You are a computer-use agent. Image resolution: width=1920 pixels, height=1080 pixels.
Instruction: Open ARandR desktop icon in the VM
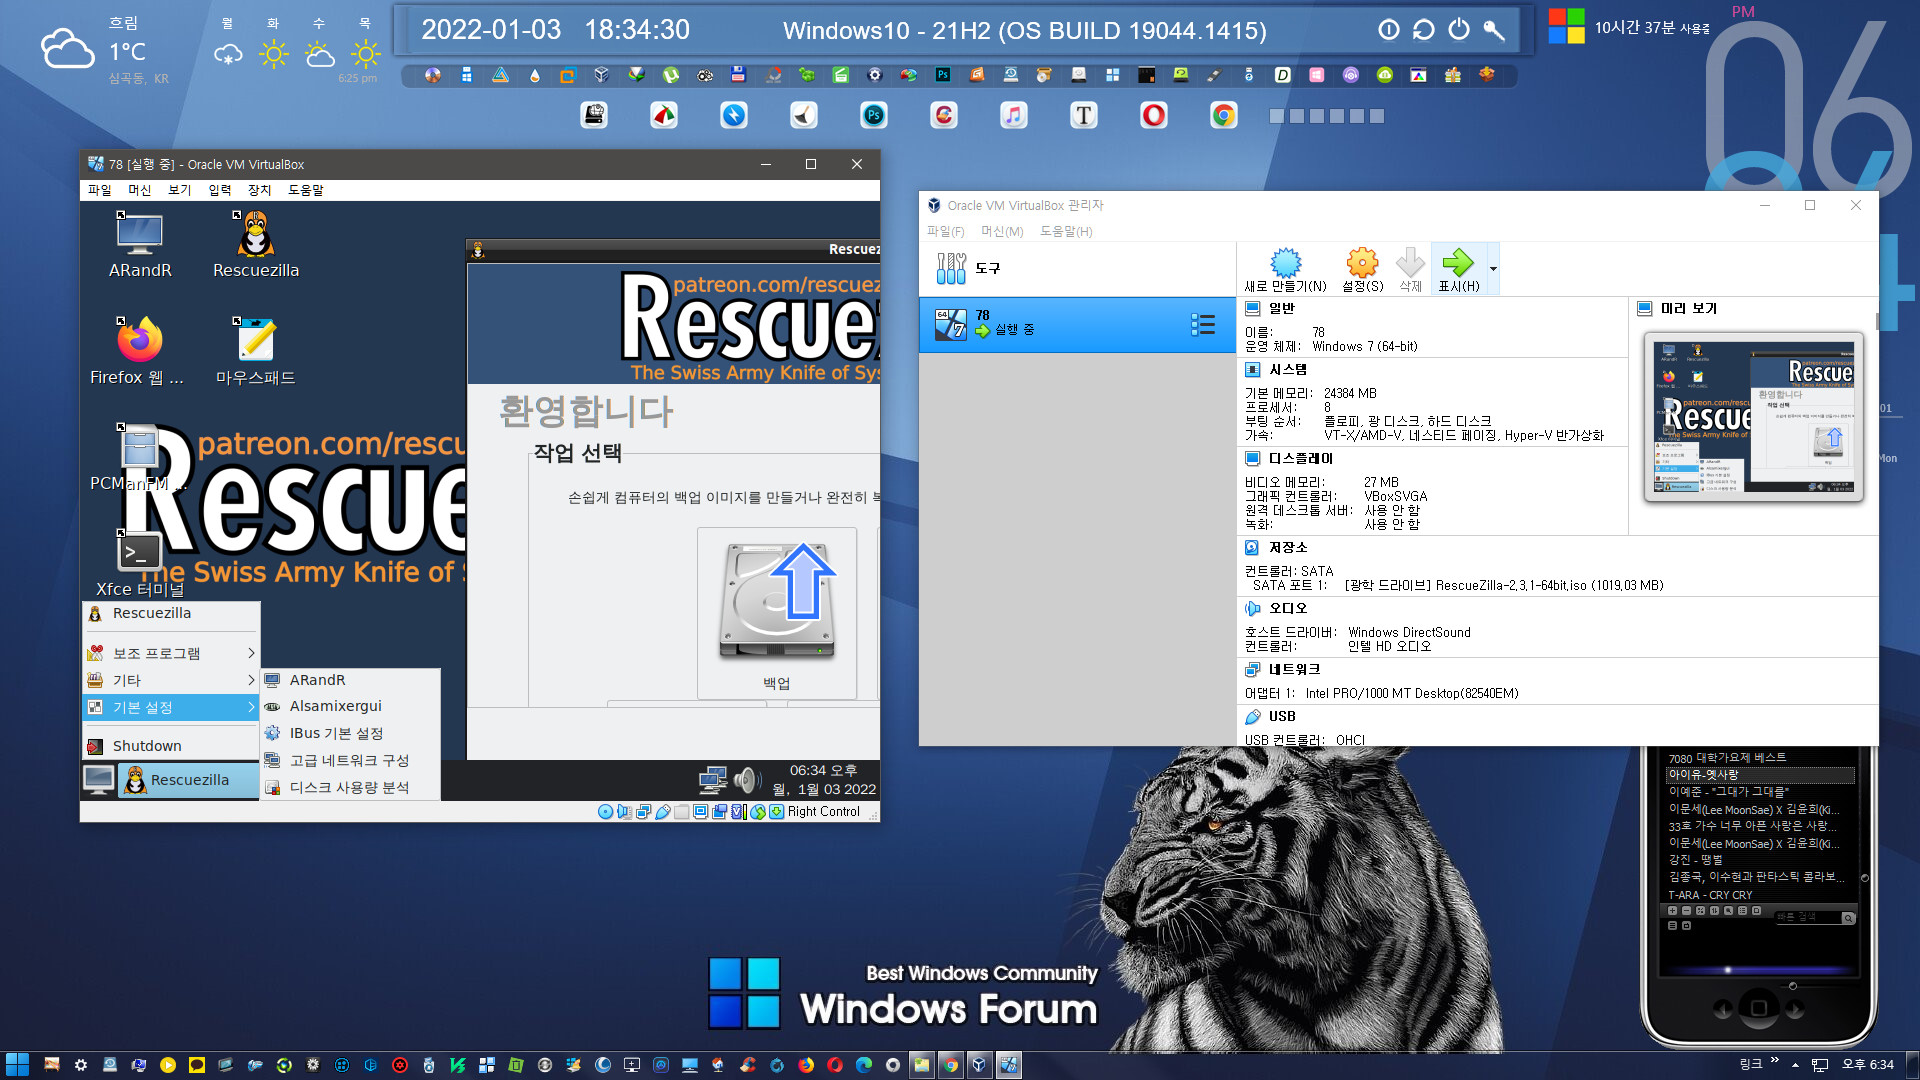pyautogui.click(x=140, y=245)
